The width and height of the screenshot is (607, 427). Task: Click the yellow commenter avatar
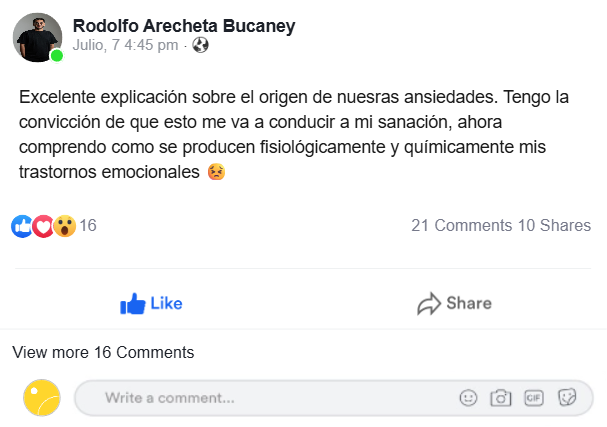click(42, 398)
